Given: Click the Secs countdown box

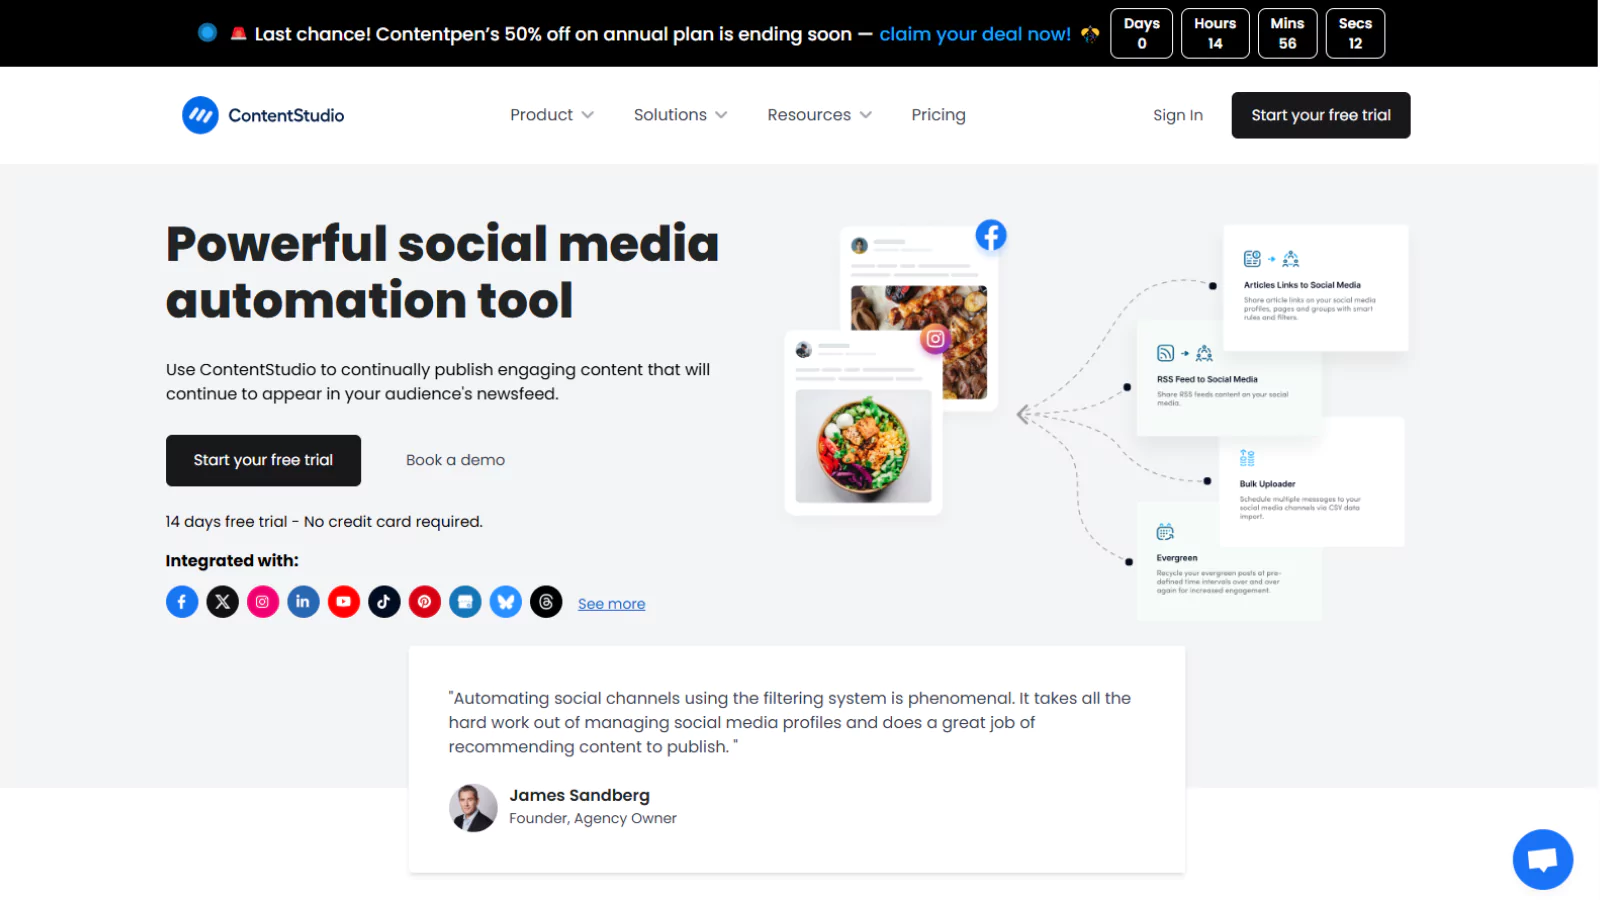Looking at the screenshot, I should 1355,33.
